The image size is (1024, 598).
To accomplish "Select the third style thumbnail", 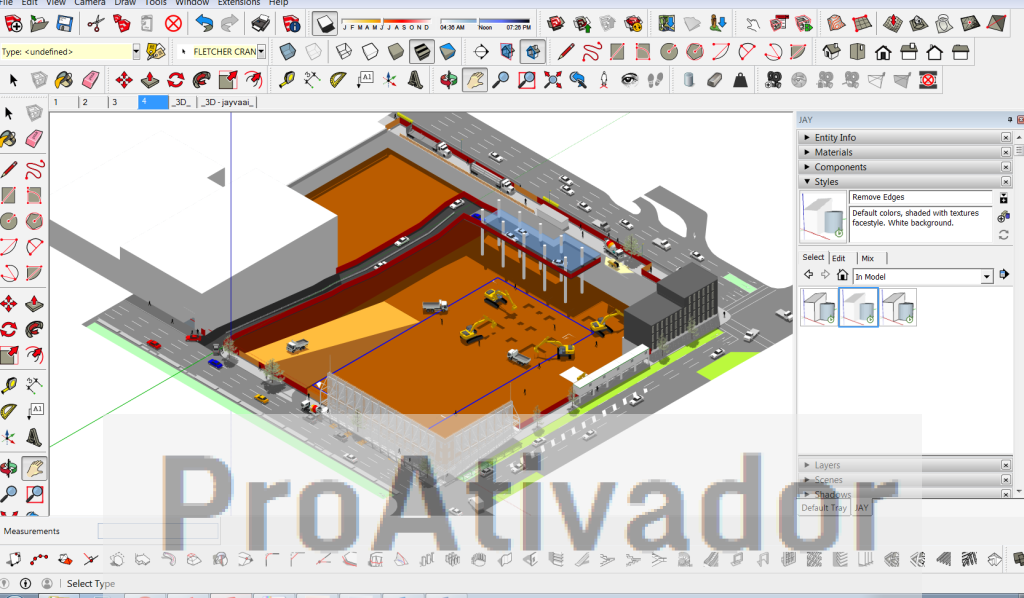I will (x=898, y=307).
